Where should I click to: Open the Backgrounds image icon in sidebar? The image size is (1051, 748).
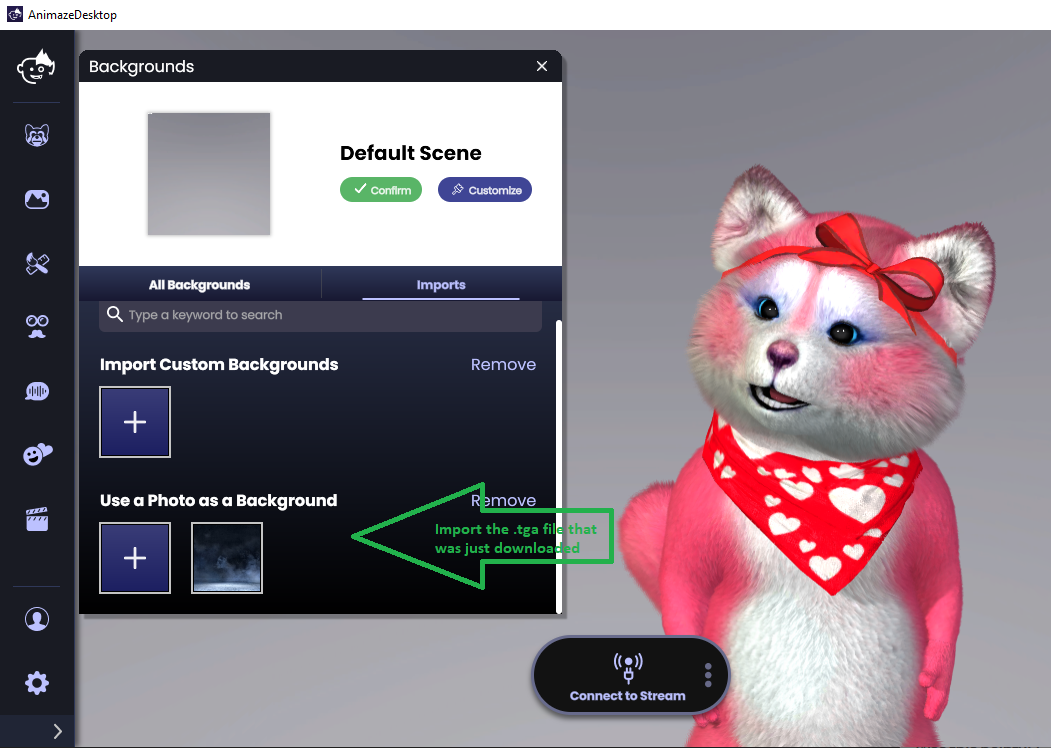pyautogui.click(x=37, y=199)
